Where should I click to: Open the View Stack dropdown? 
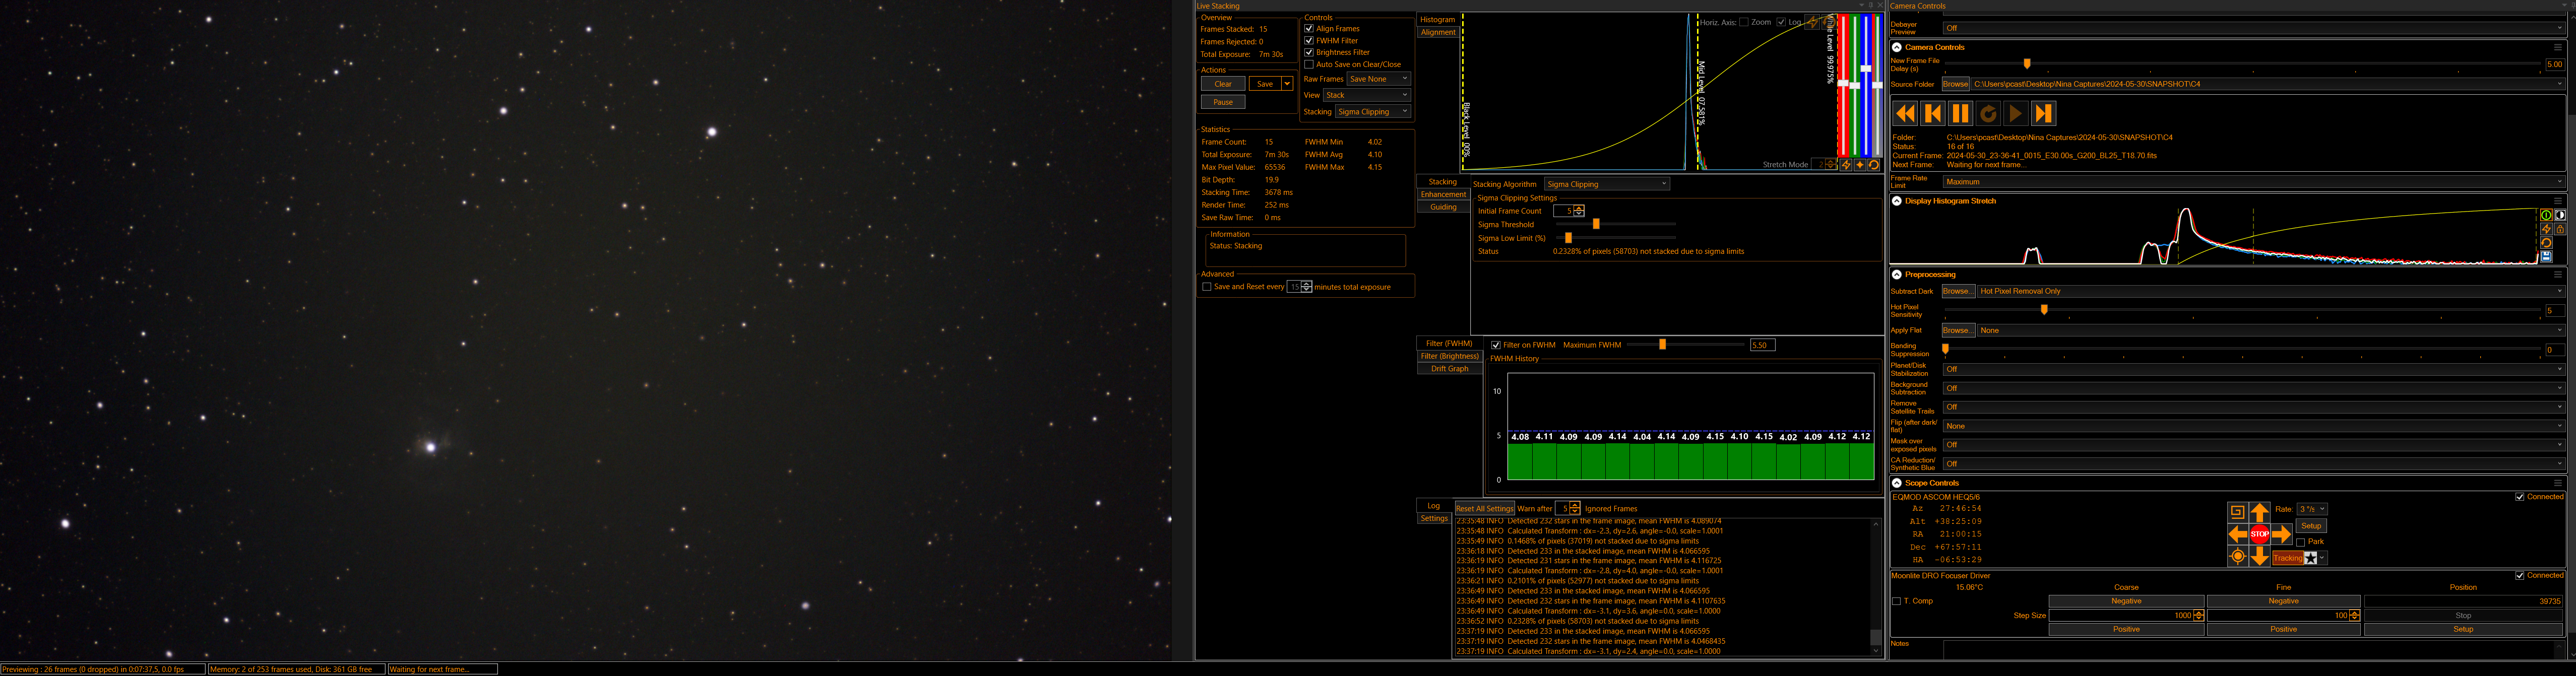coord(1367,96)
